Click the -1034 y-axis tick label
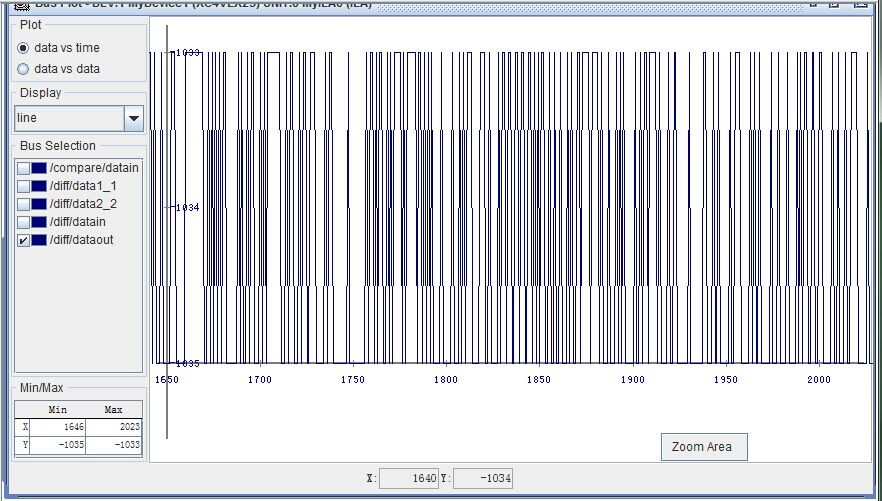Image resolution: width=882 pixels, height=501 pixels. coord(186,208)
